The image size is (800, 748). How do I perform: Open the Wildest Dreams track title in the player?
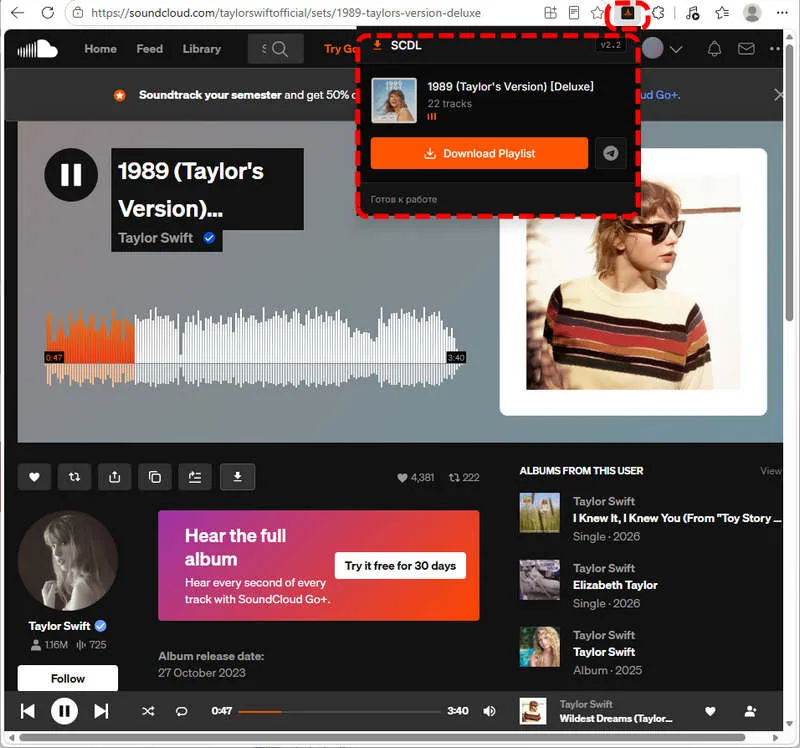point(616,718)
